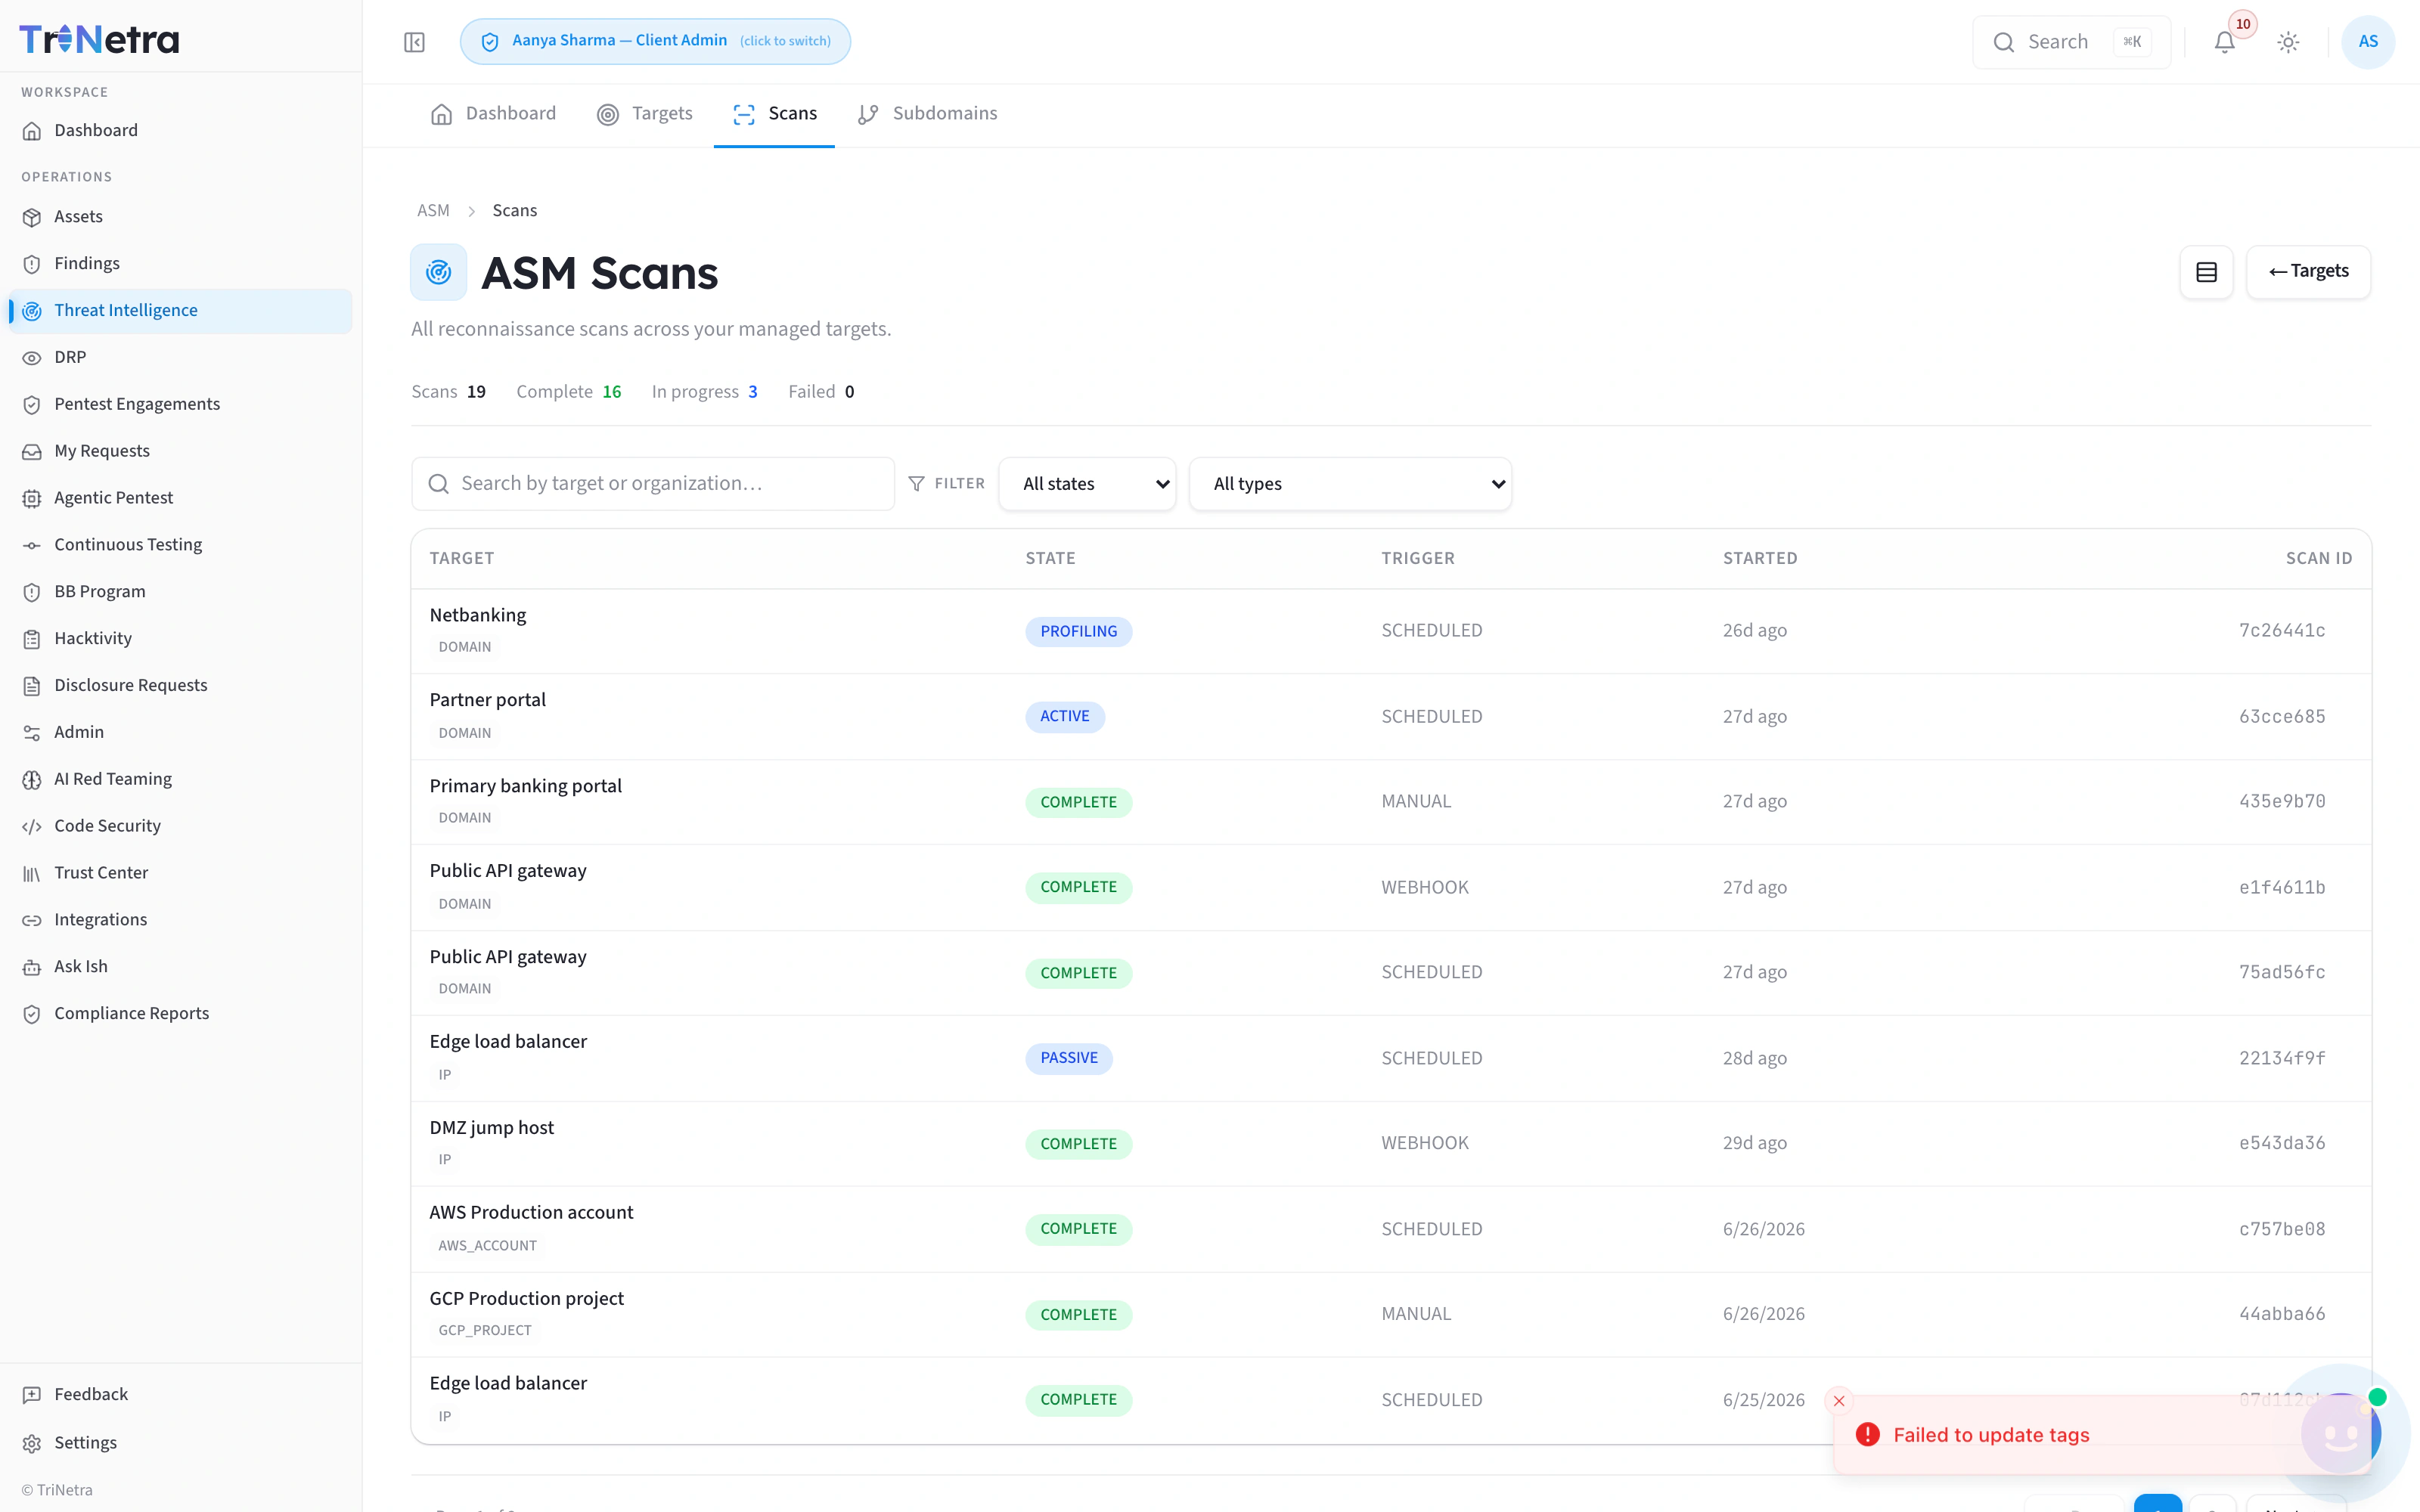Open DRP in the sidebar

[x=180, y=357]
